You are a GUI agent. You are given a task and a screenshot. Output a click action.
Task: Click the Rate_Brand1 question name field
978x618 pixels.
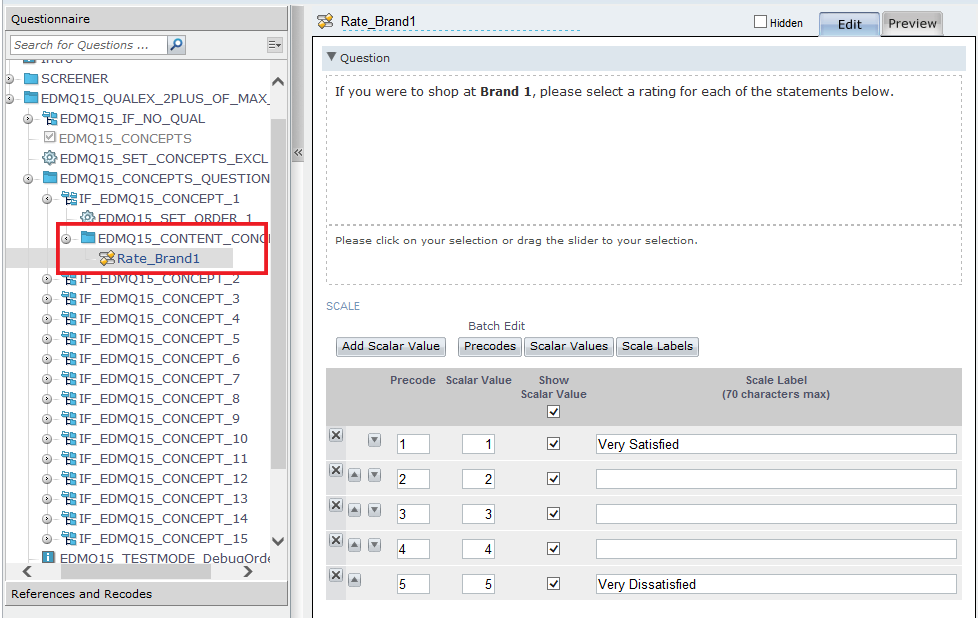coord(460,21)
